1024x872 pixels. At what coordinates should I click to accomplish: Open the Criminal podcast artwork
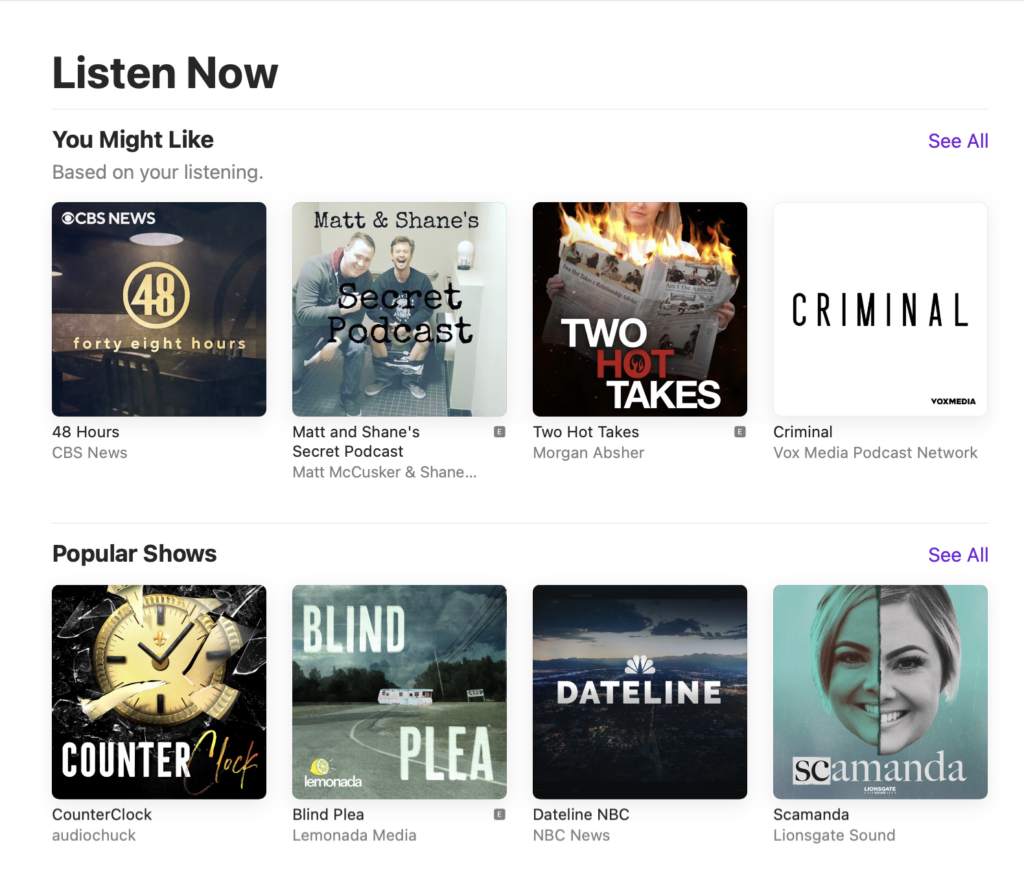[880, 309]
